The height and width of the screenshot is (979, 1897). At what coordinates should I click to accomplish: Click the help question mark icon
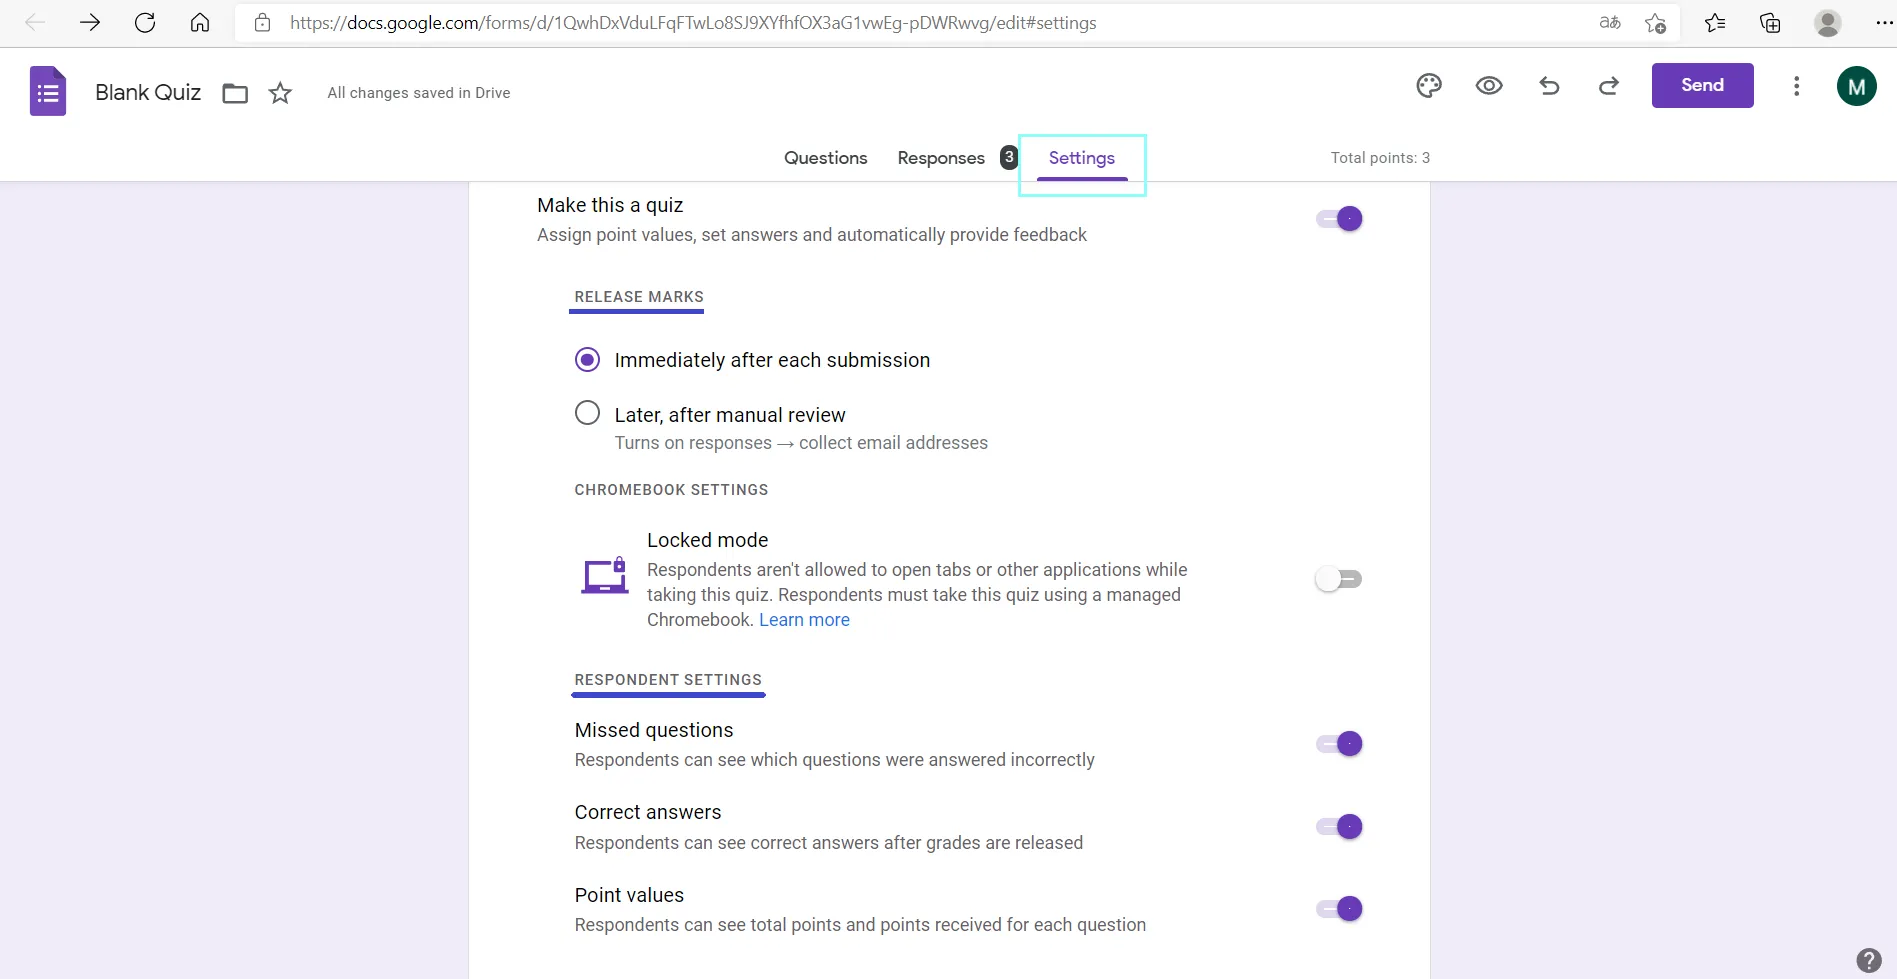pyautogui.click(x=1868, y=960)
